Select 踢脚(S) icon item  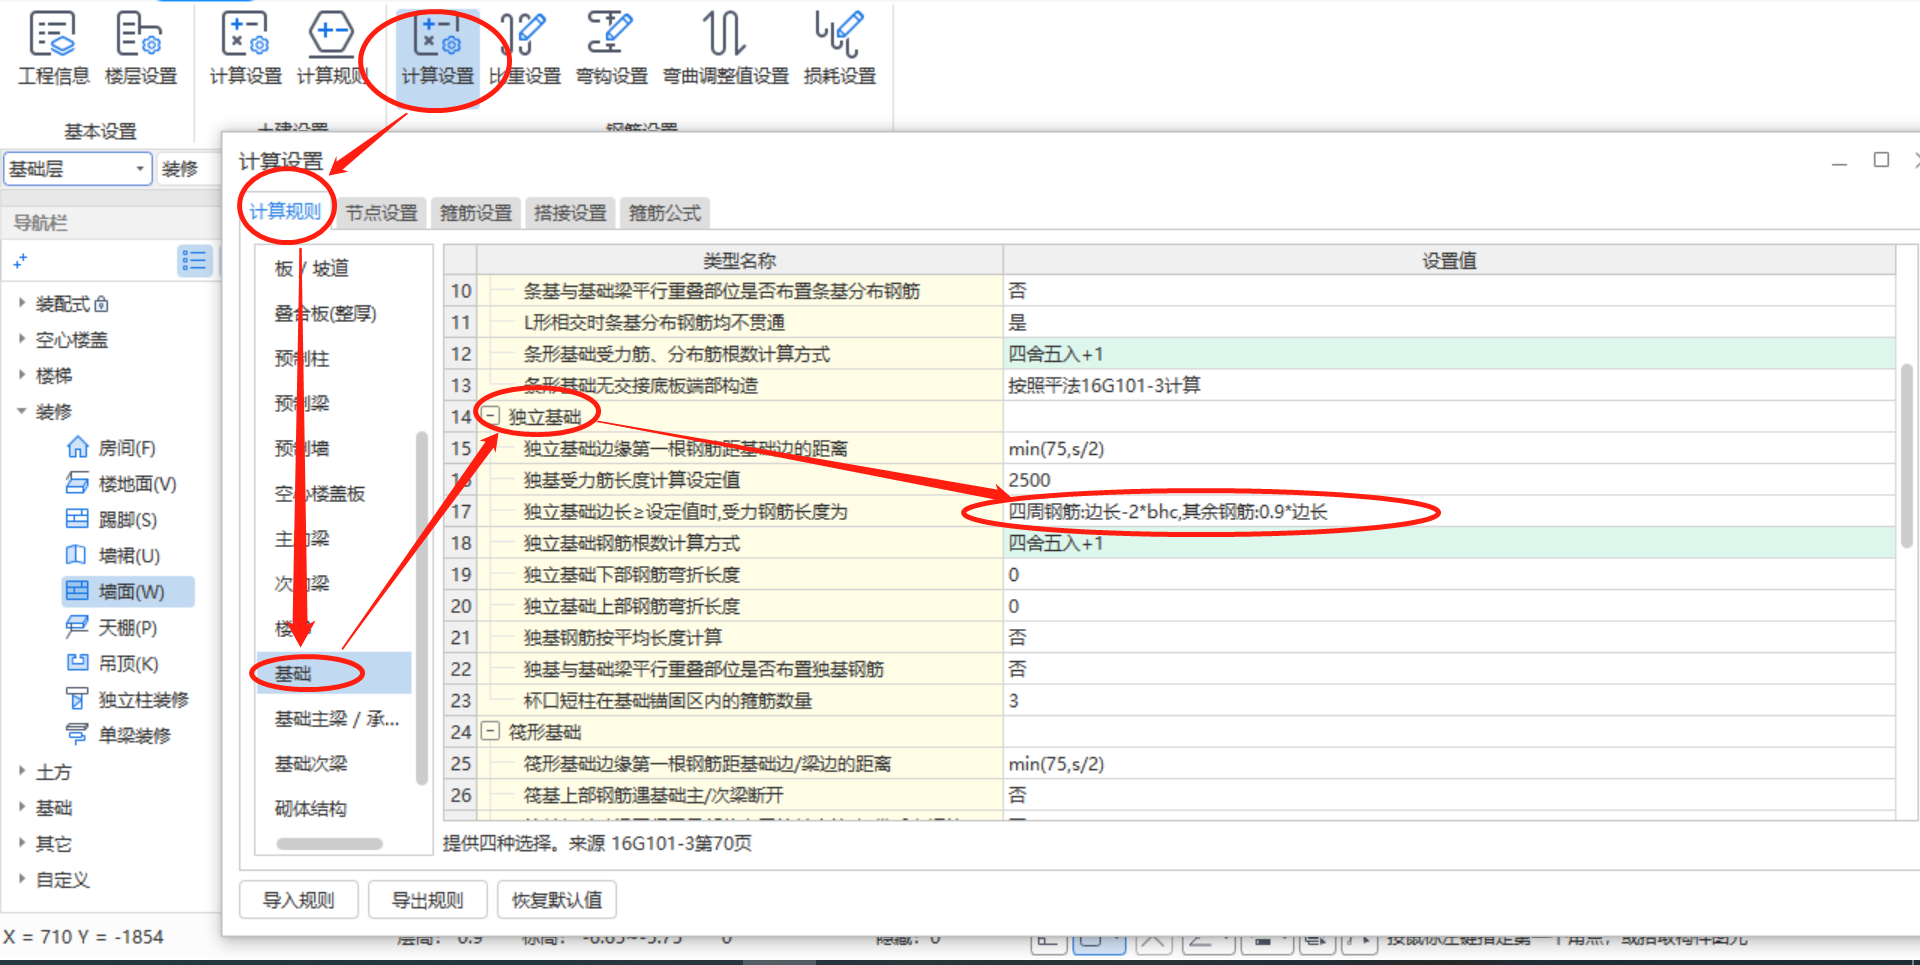tap(78, 519)
